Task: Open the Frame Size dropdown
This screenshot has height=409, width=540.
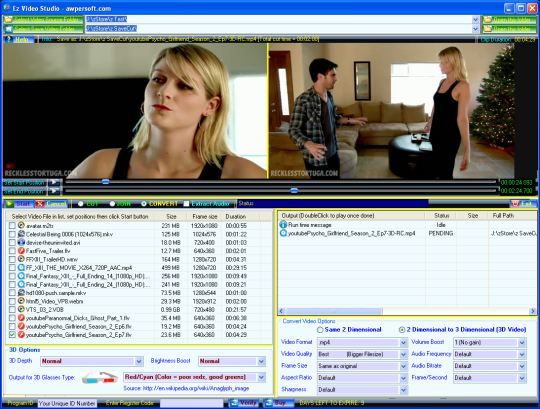Action: coord(404,366)
